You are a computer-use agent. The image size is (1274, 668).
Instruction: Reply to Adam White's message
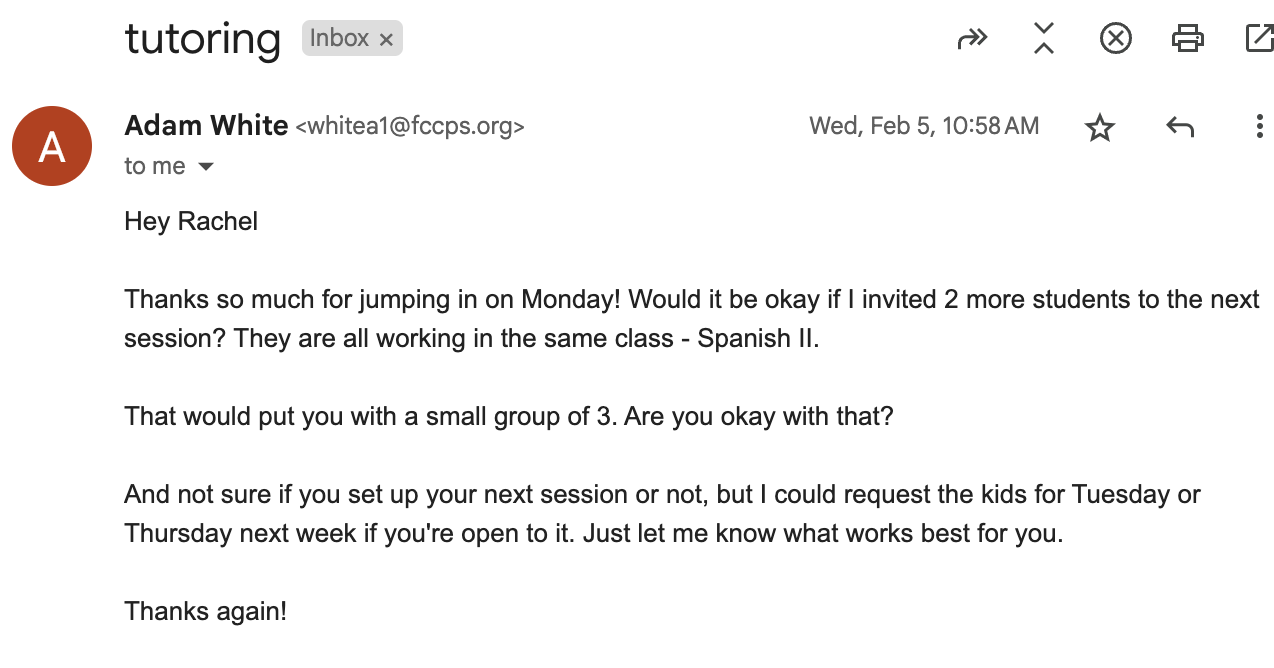coord(1180,127)
